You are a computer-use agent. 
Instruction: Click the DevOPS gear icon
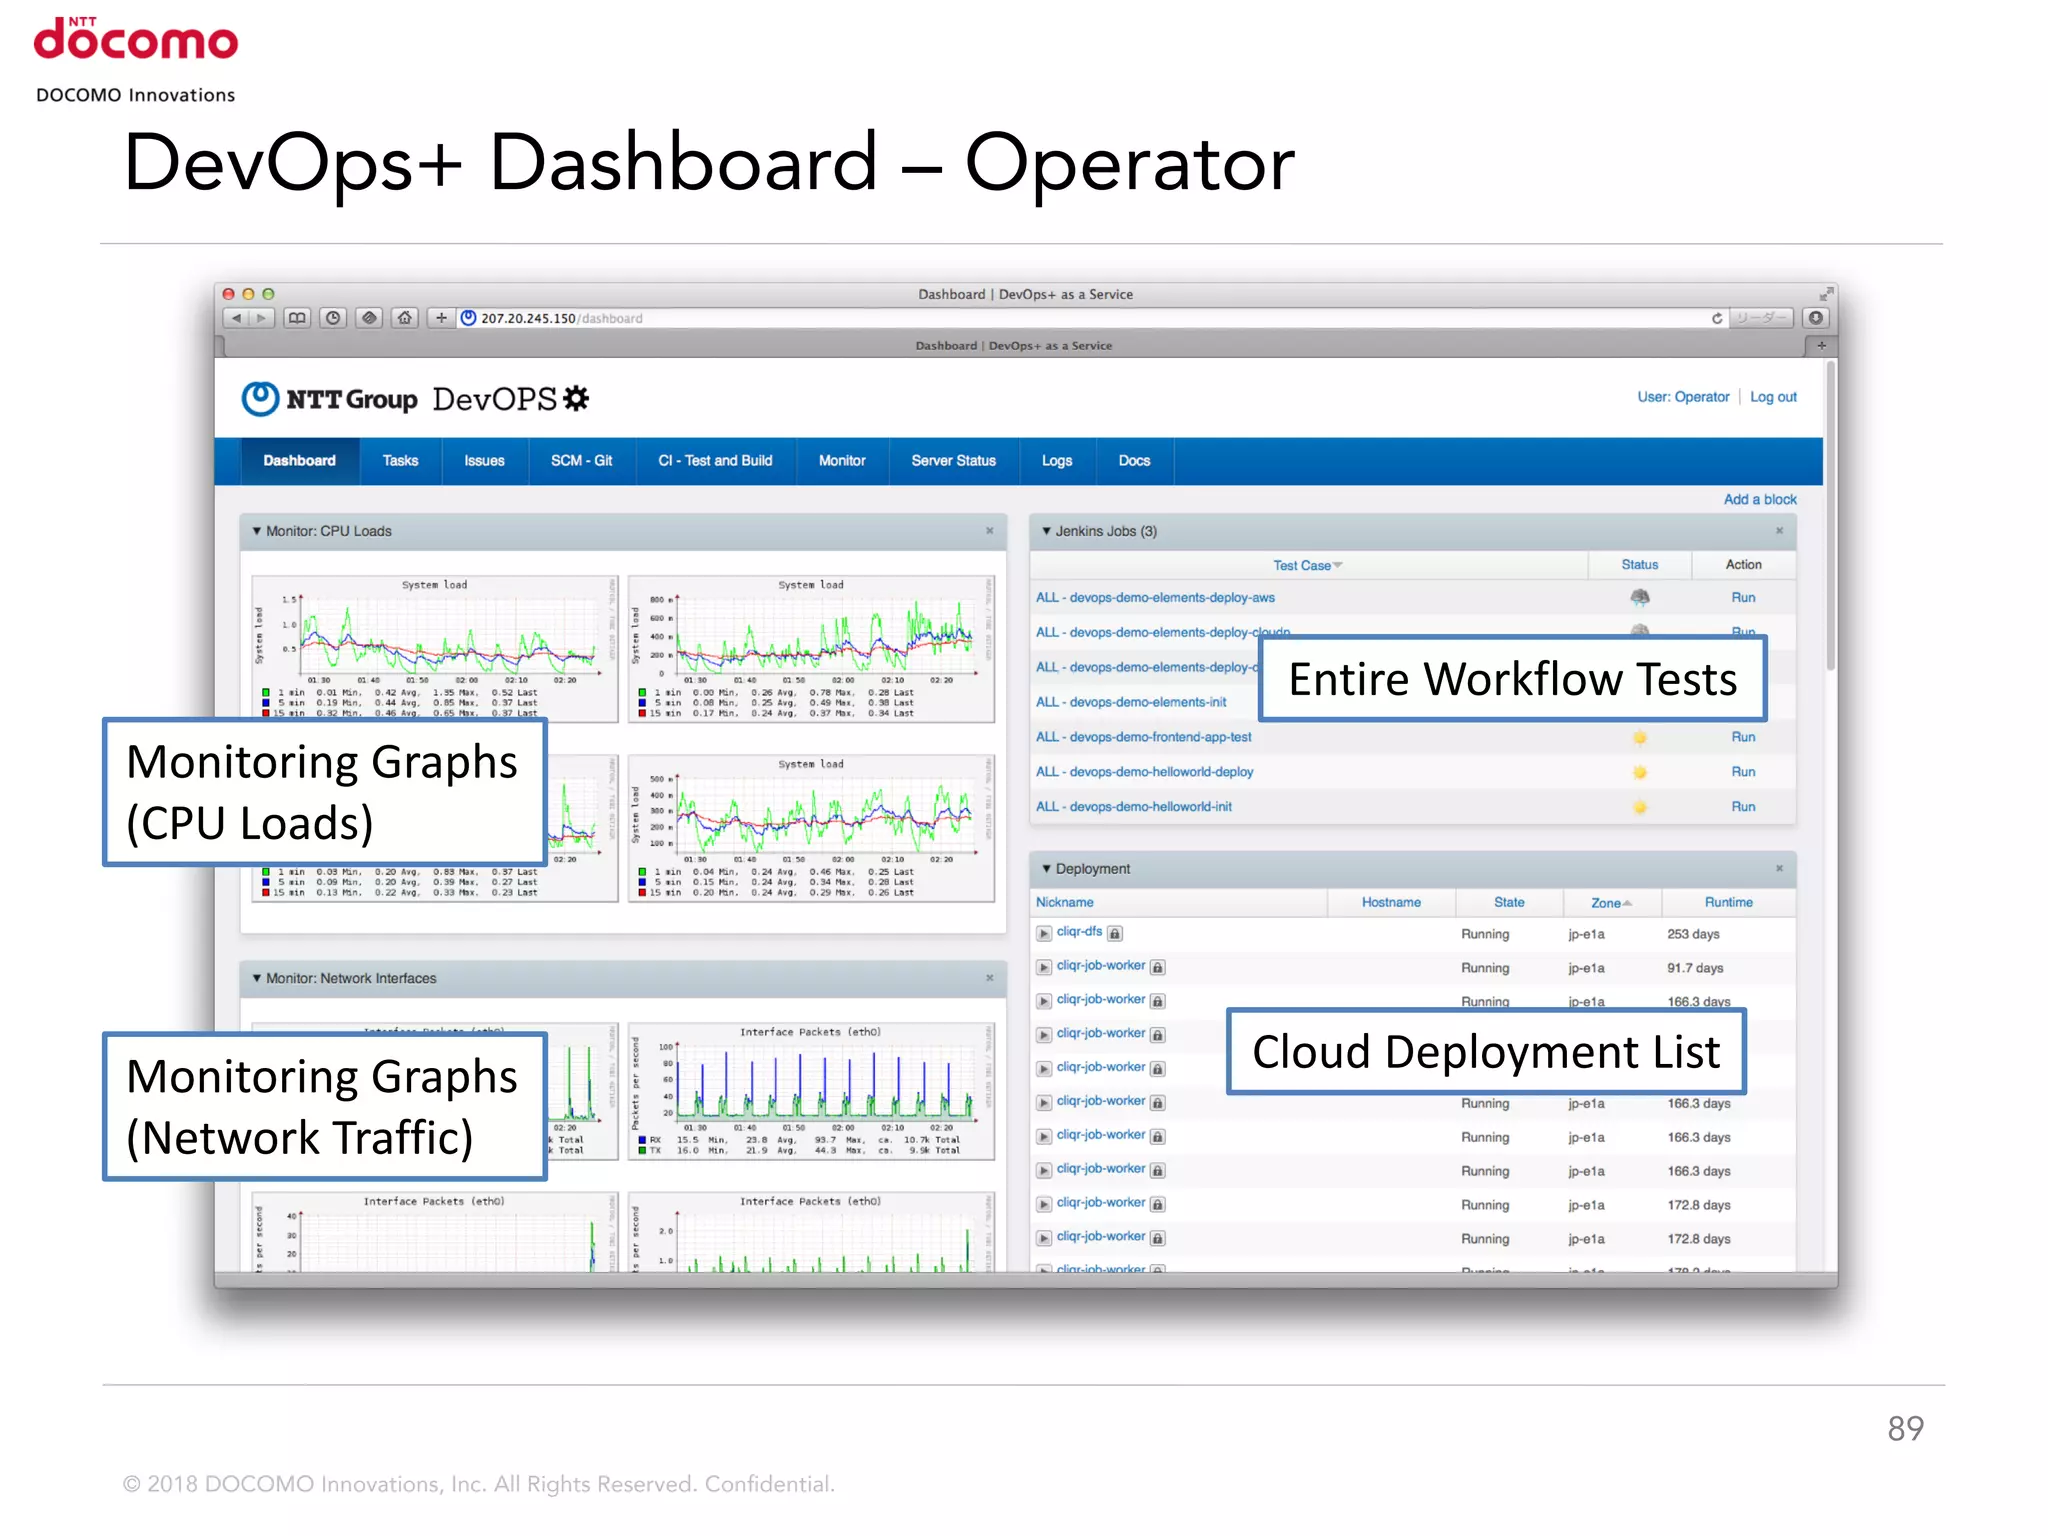click(576, 398)
